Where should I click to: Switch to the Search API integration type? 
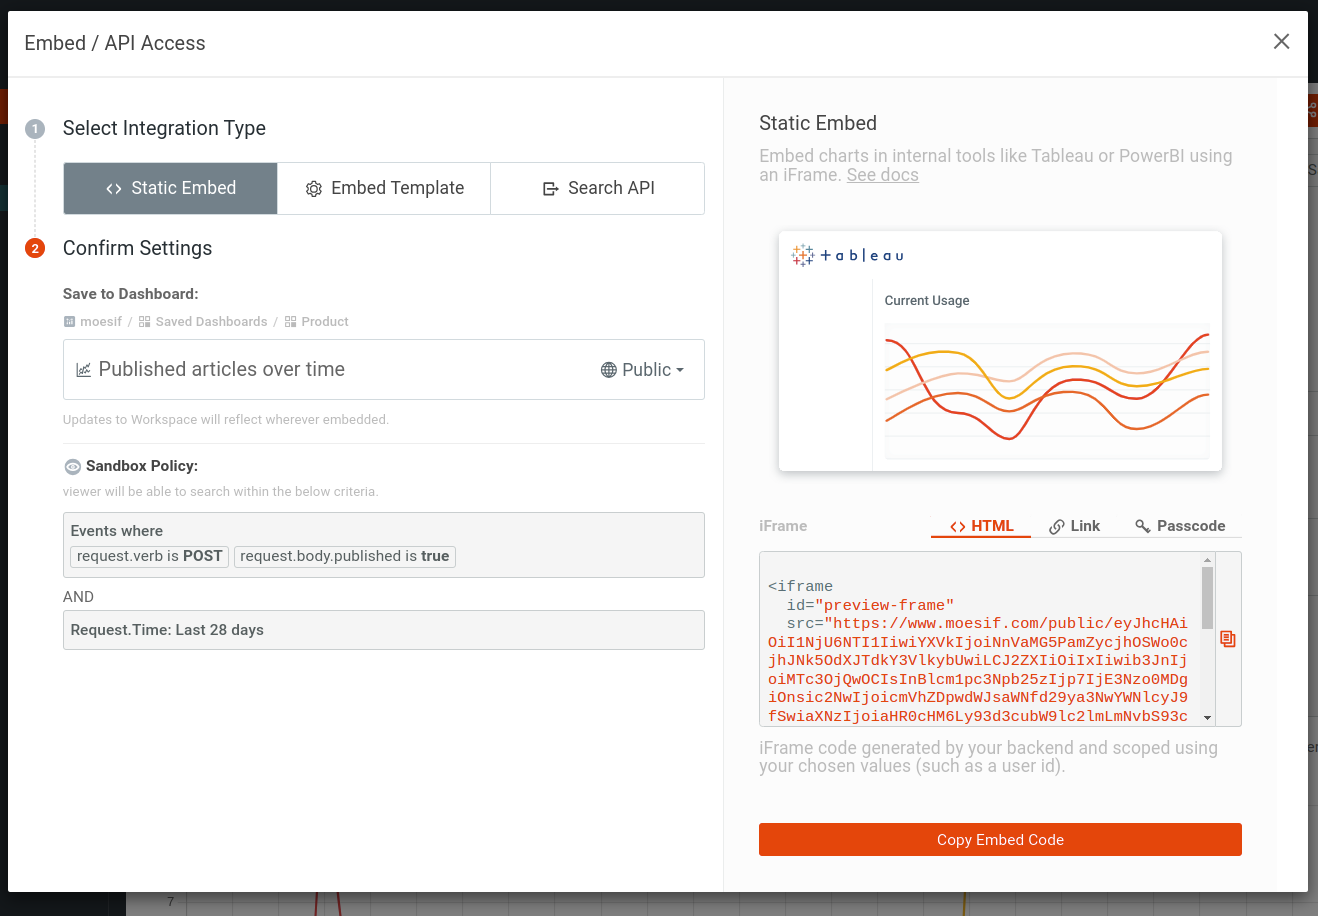597,188
